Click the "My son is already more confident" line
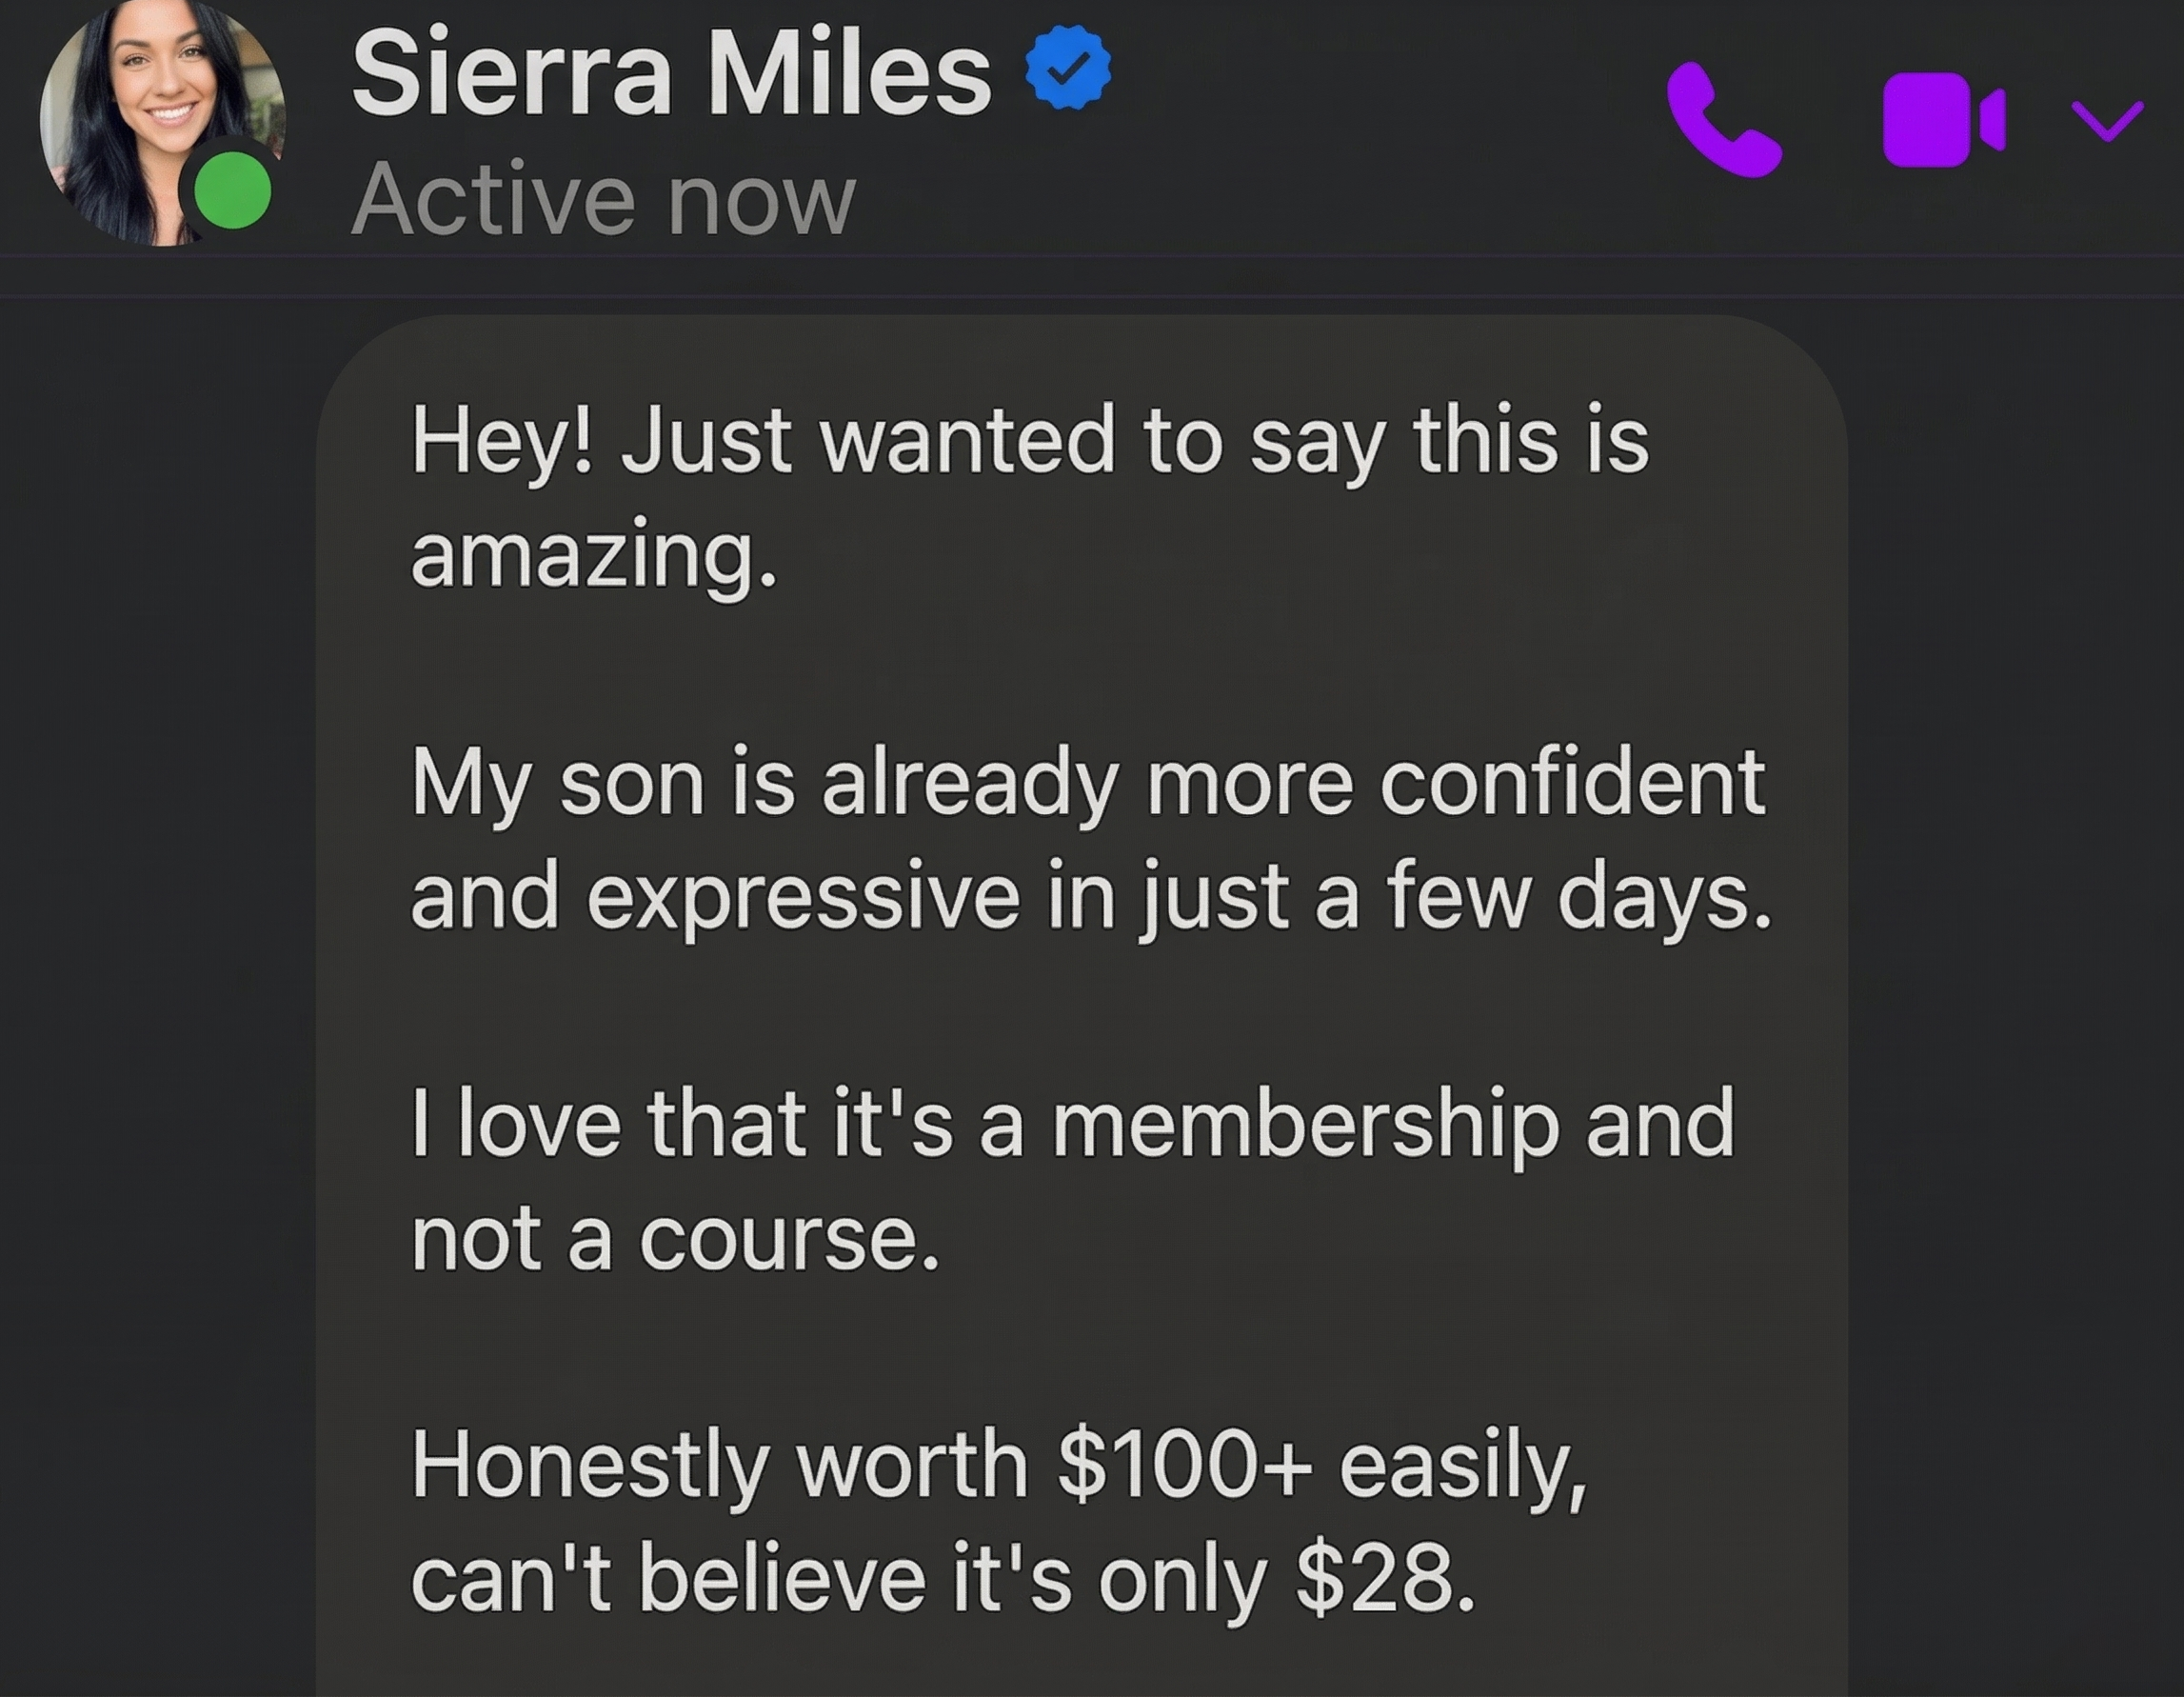 coord(1087,783)
